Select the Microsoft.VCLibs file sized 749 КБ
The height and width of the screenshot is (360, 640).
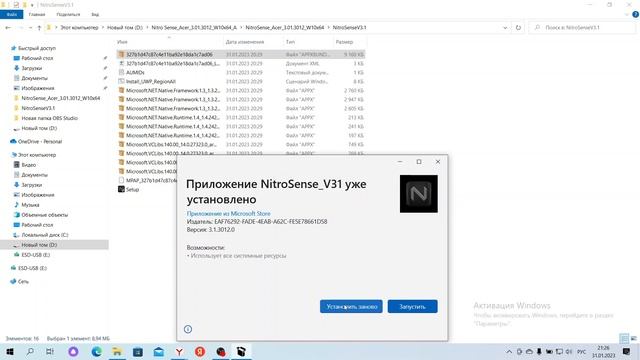[241, 144]
